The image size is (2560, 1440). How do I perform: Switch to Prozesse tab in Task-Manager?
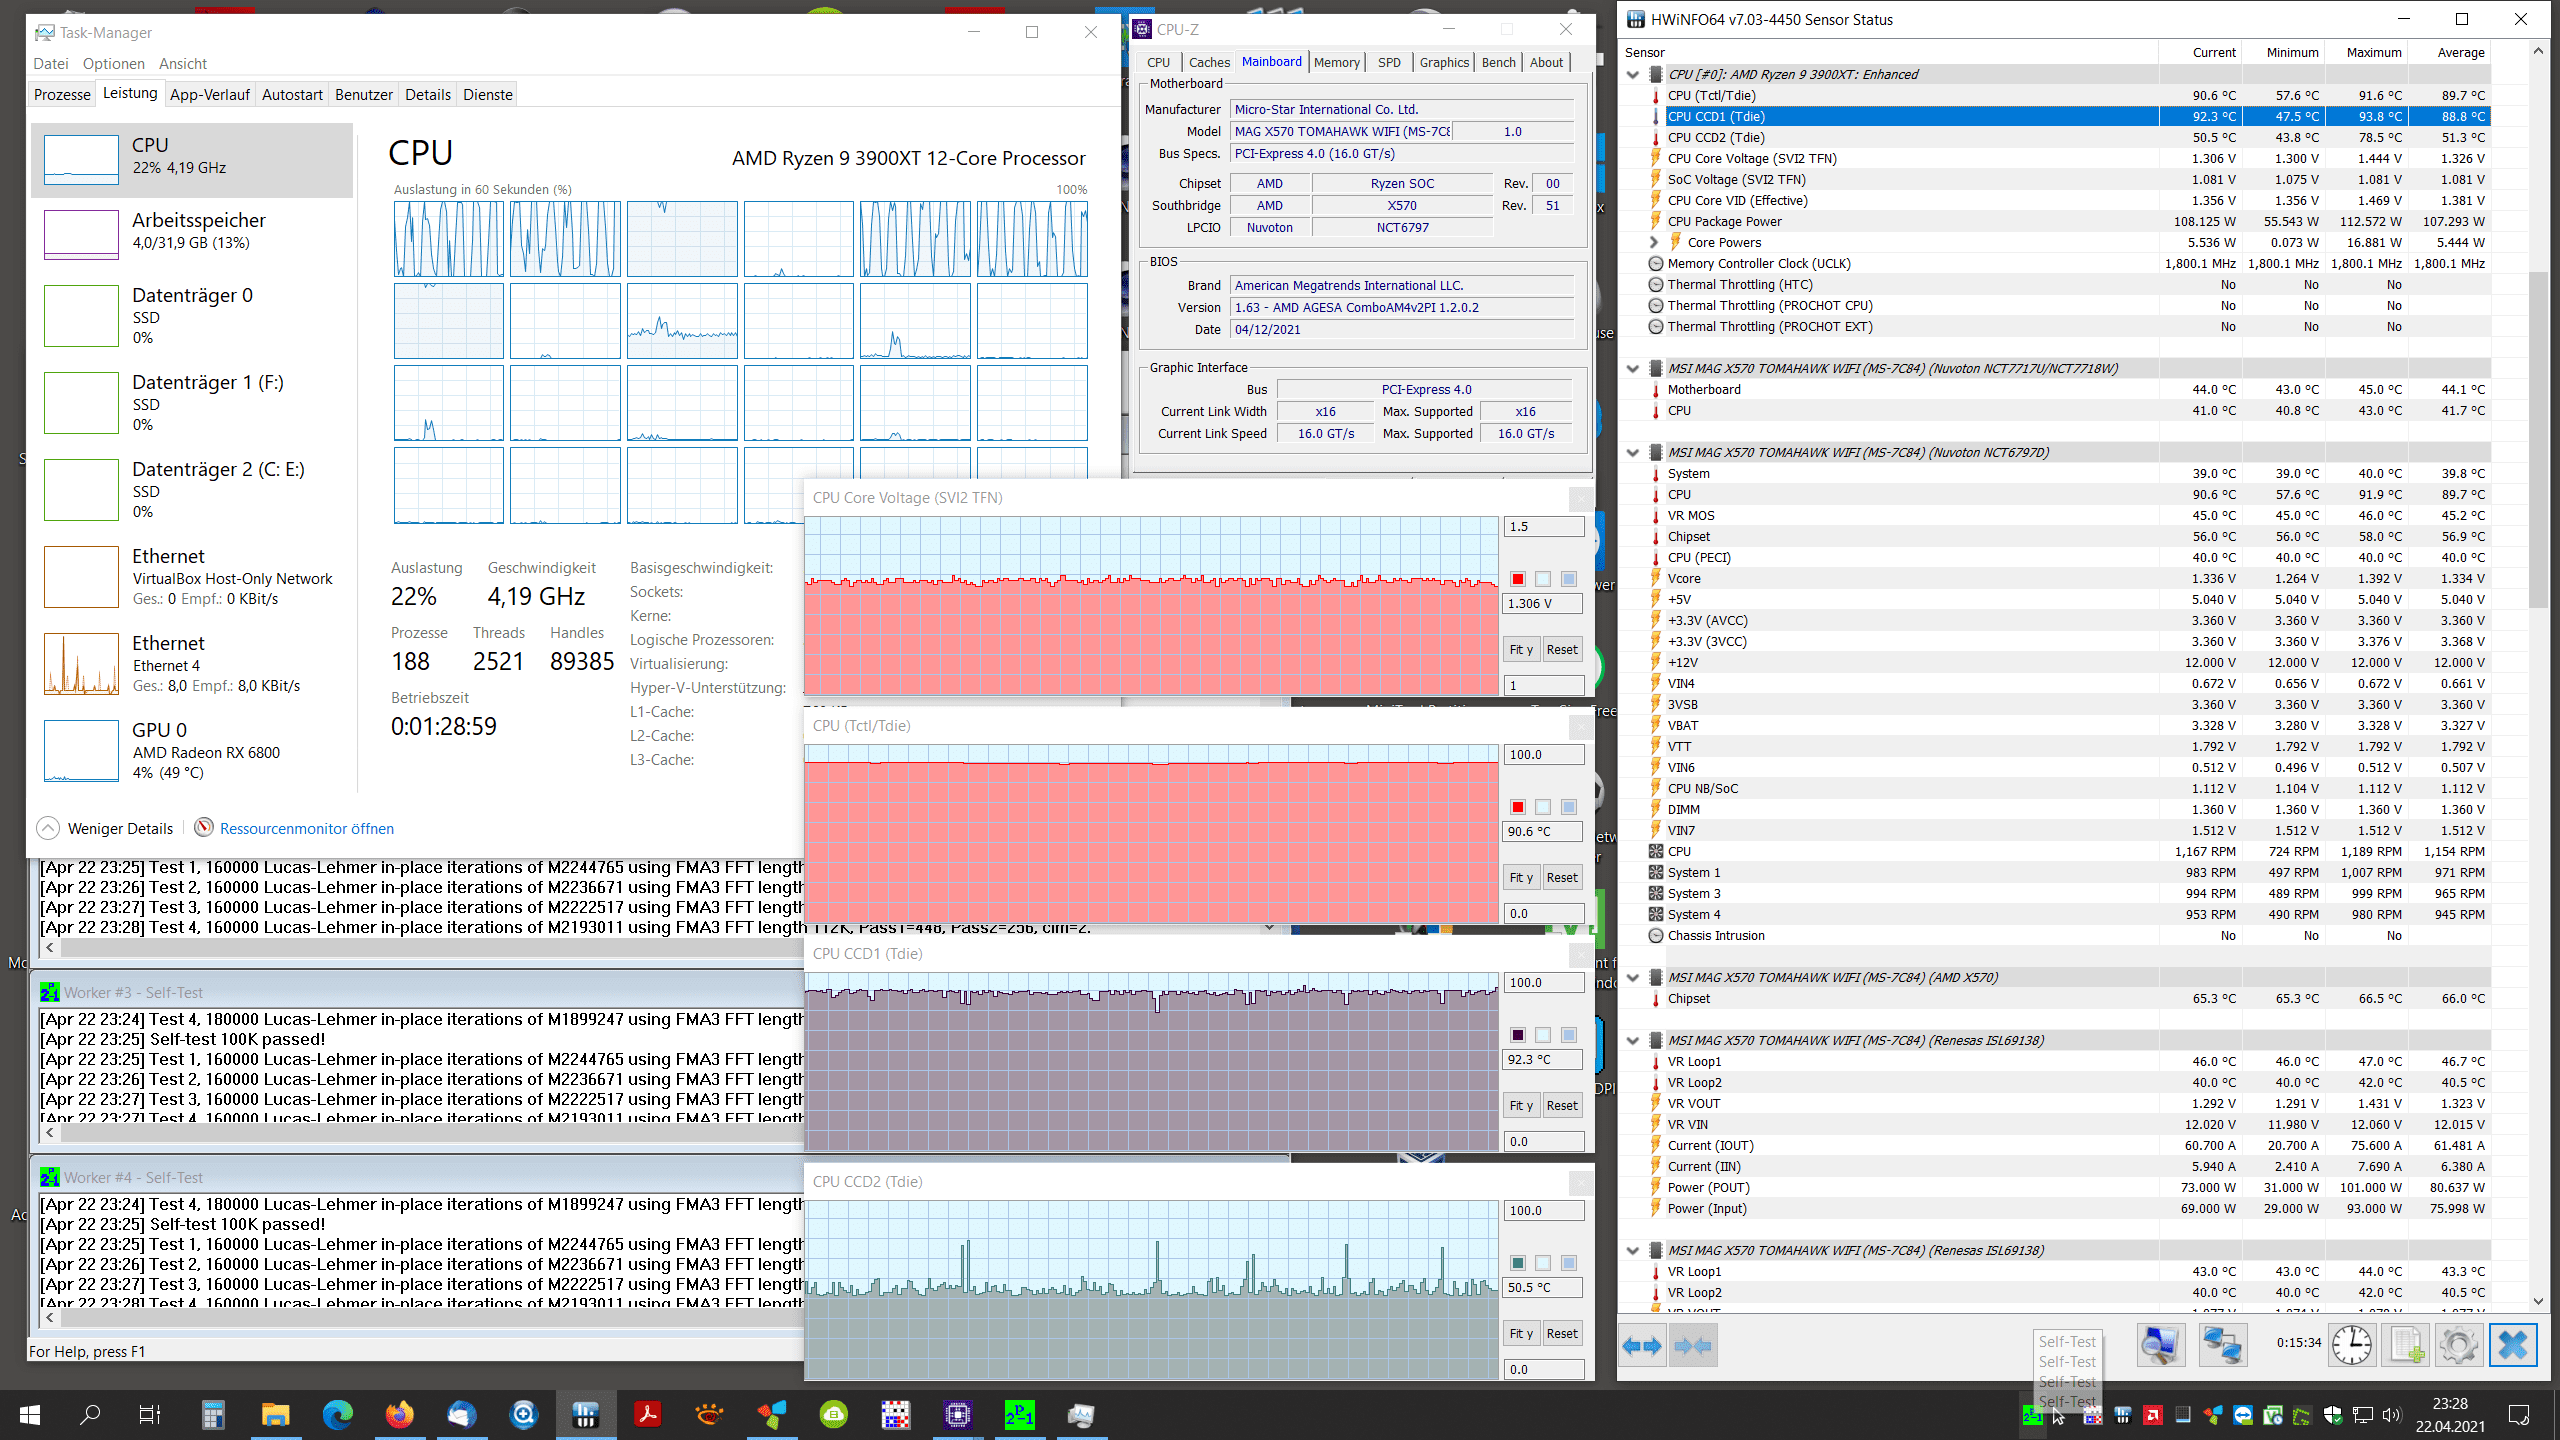[62, 94]
